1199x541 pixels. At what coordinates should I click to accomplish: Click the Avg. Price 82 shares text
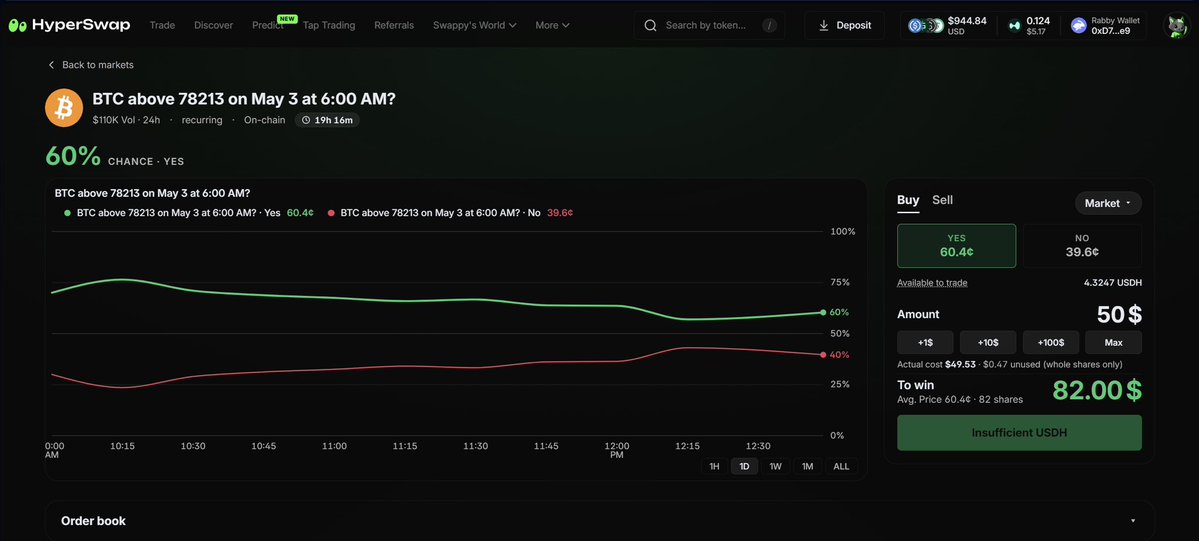pyautogui.click(x=960, y=399)
